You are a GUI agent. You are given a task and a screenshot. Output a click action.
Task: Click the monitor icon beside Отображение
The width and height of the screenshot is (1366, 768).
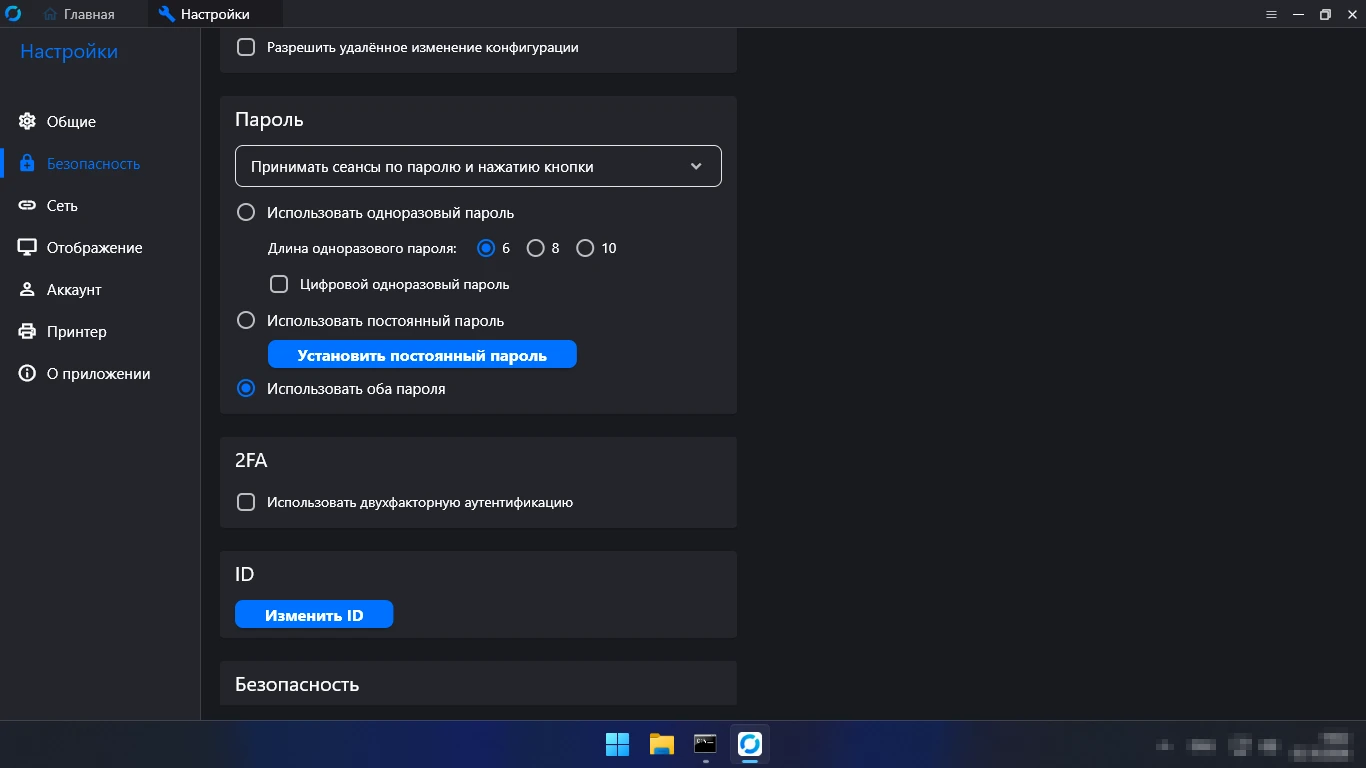tap(28, 248)
